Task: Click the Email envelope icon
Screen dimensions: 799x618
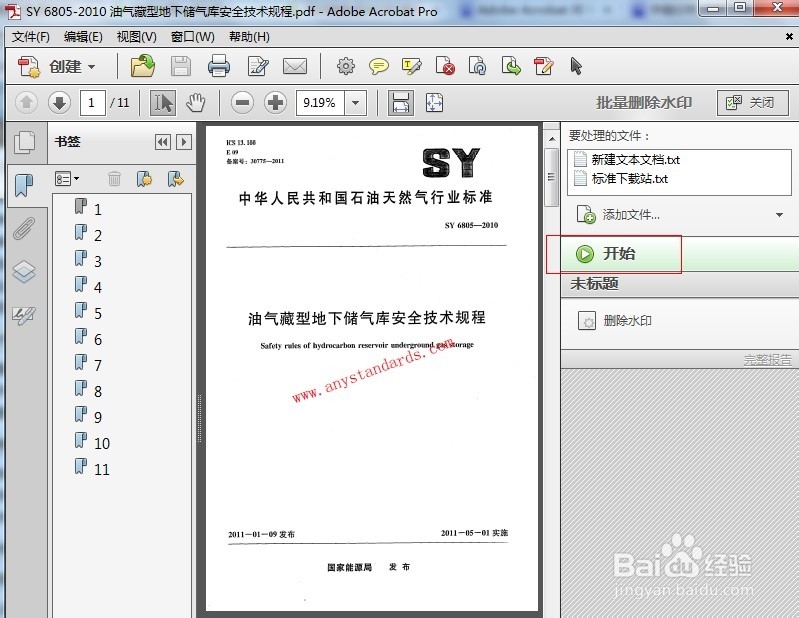Action: point(295,66)
